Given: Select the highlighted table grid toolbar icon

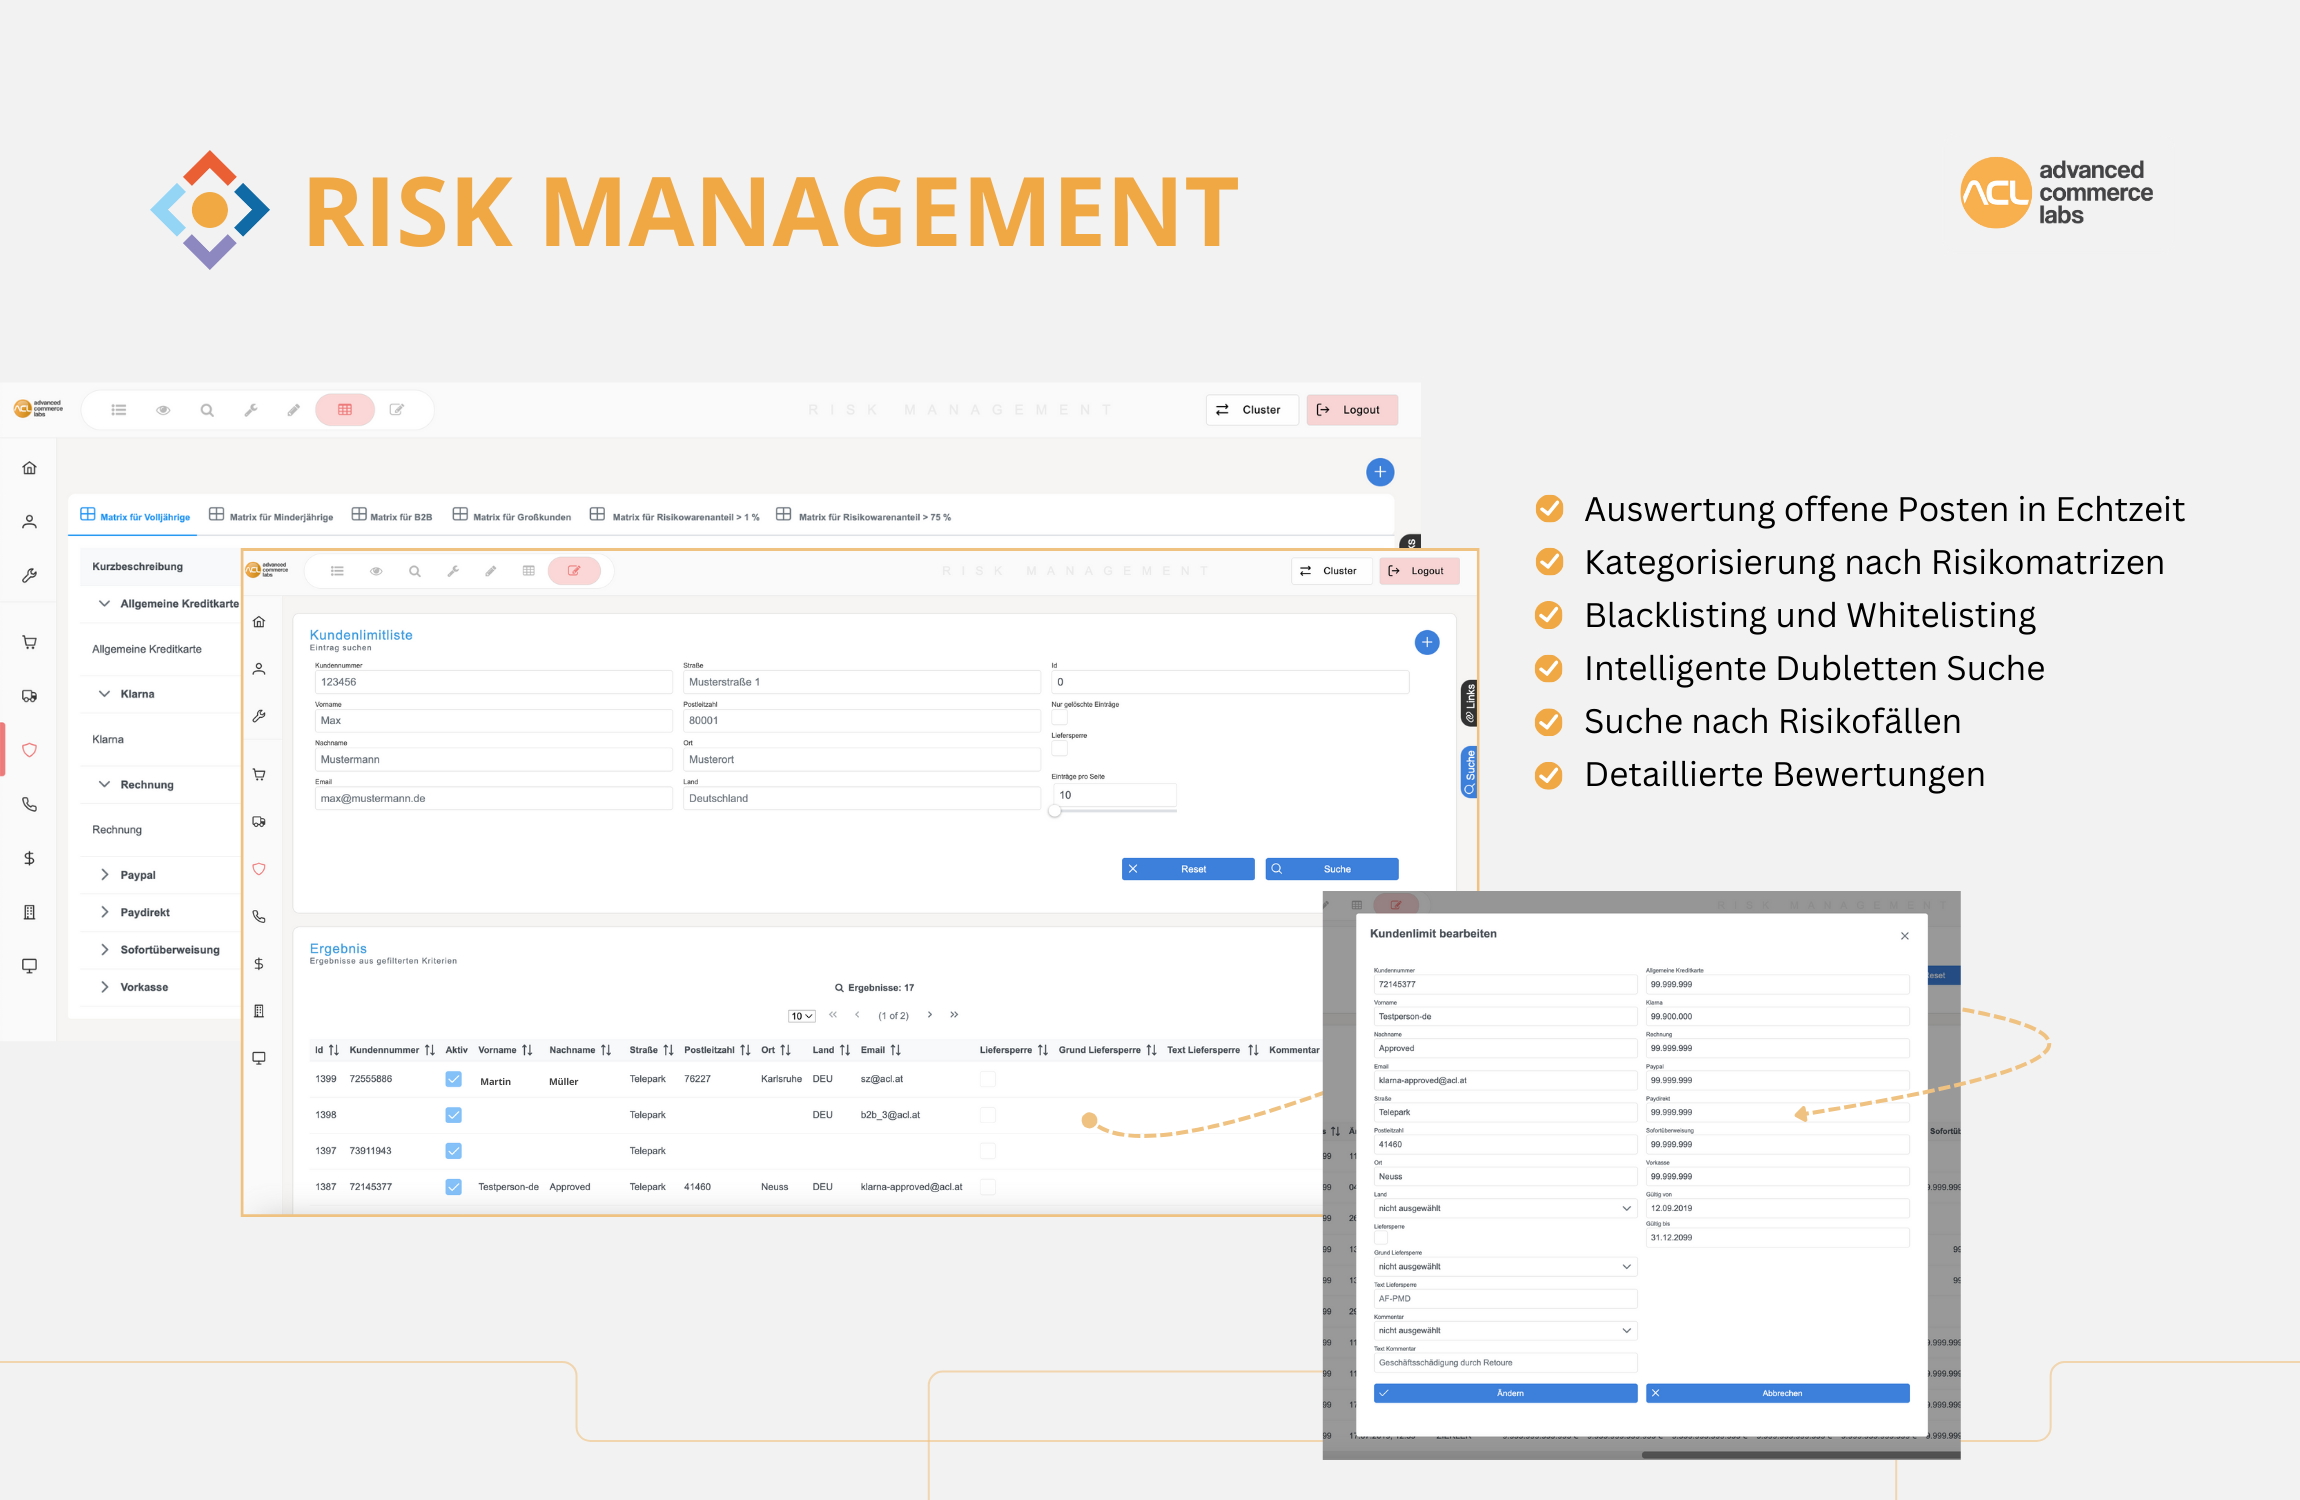Looking at the screenshot, I should (x=345, y=410).
